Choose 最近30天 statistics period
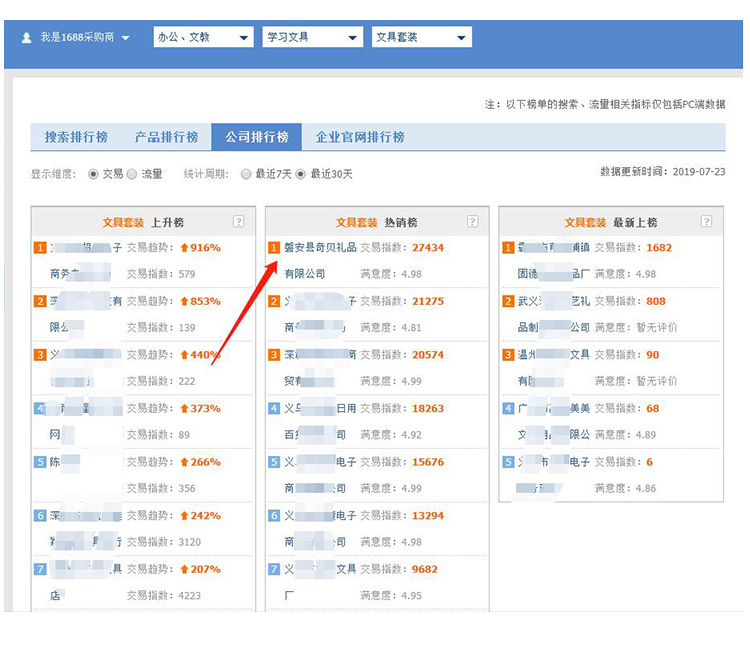Screen dimensions: 750x650 (300, 174)
